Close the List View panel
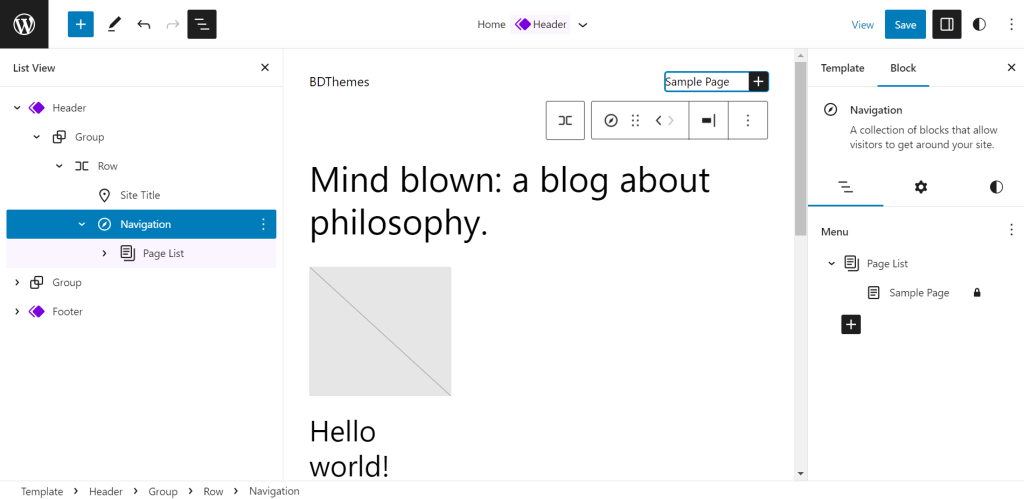Screen dimensions: 1024x499 point(264,67)
